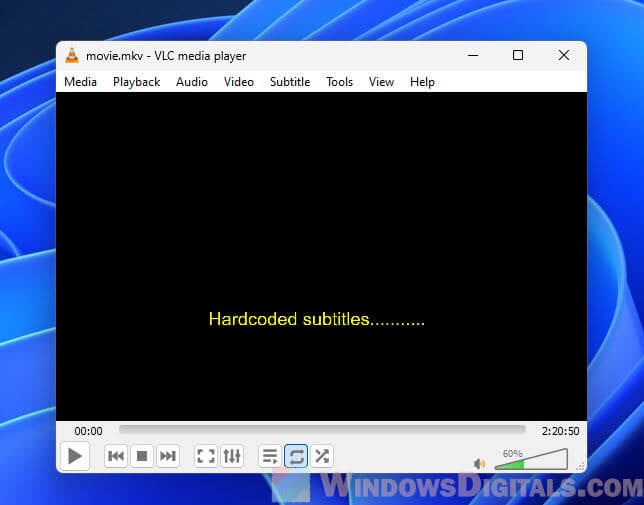Skip to the previous media item
This screenshot has height=505, width=644.
point(116,456)
